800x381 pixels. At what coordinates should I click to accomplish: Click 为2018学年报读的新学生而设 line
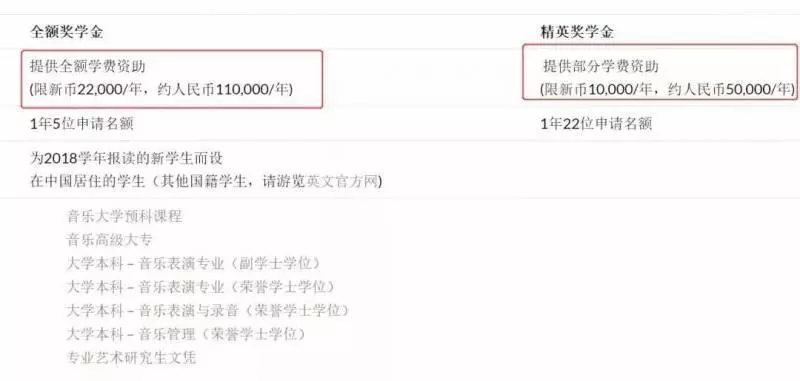[127, 158]
